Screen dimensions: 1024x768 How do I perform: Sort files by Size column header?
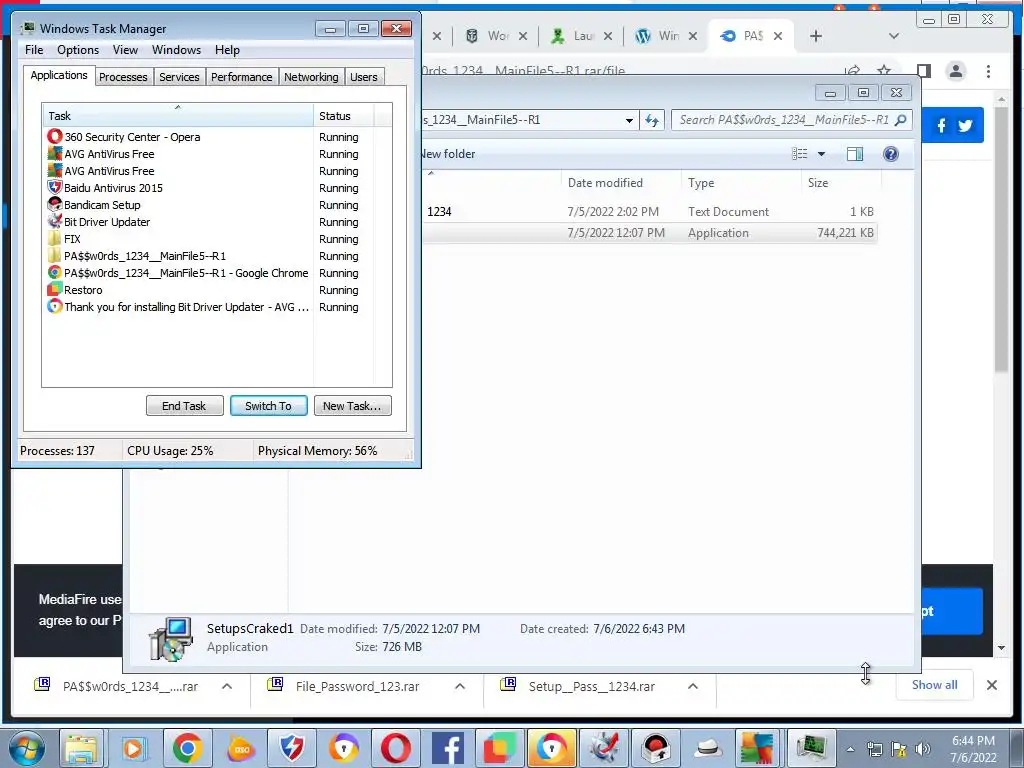tap(841, 183)
